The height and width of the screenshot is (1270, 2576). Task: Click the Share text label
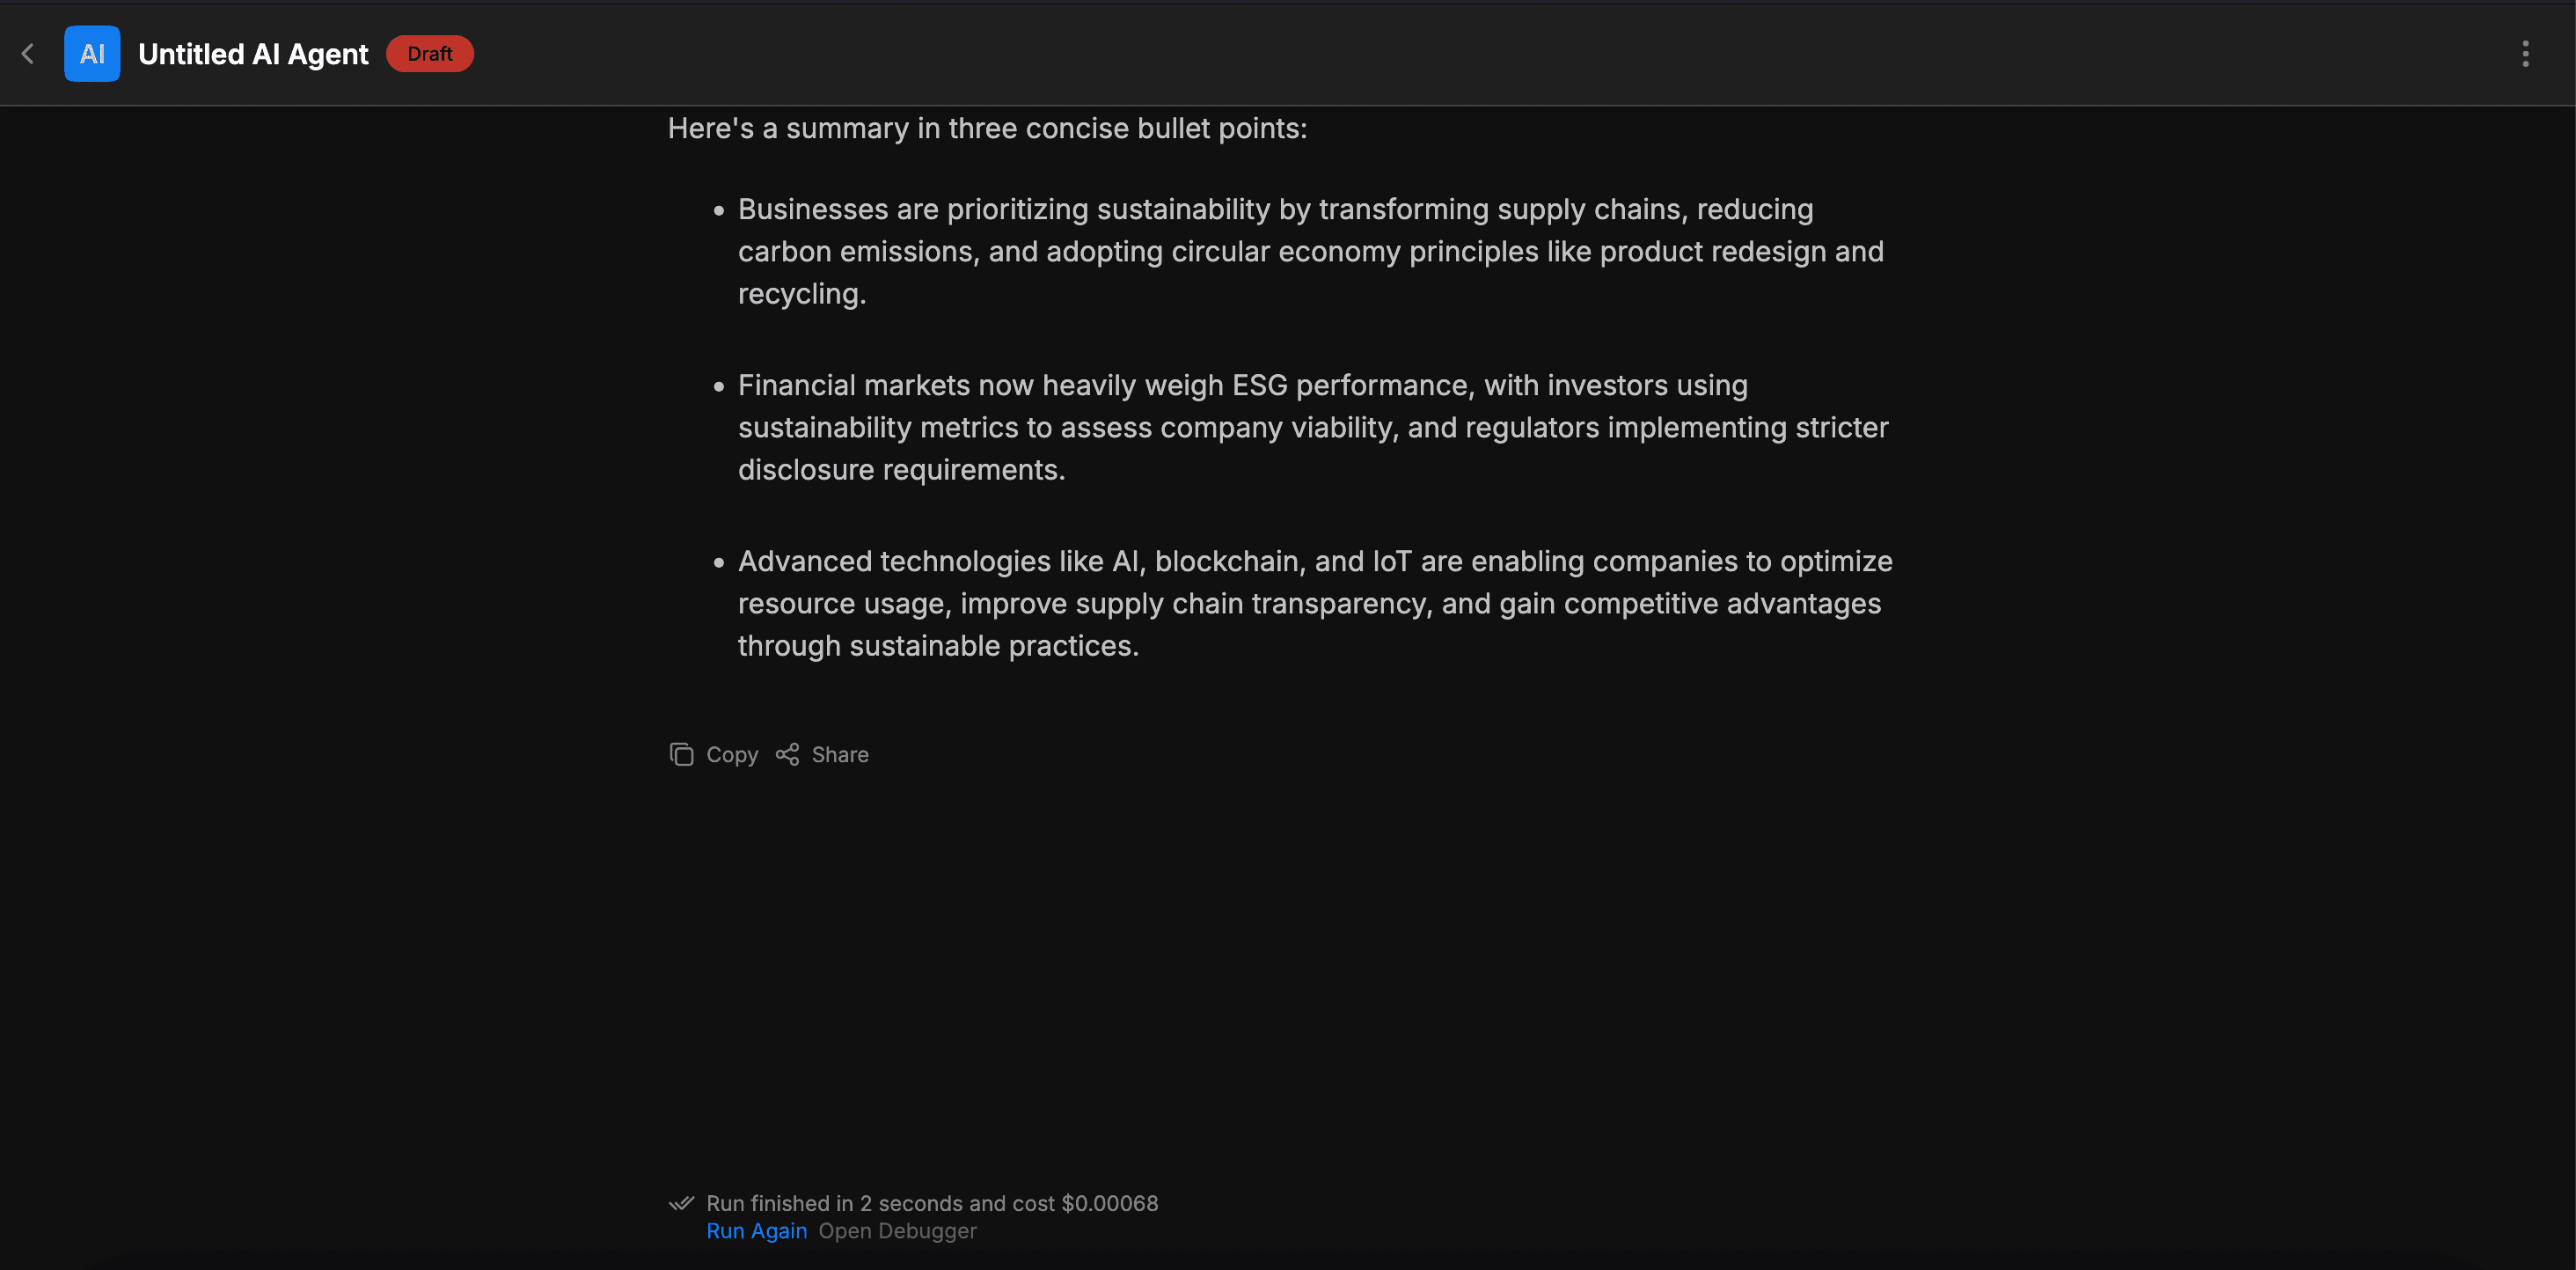[x=840, y=755]
